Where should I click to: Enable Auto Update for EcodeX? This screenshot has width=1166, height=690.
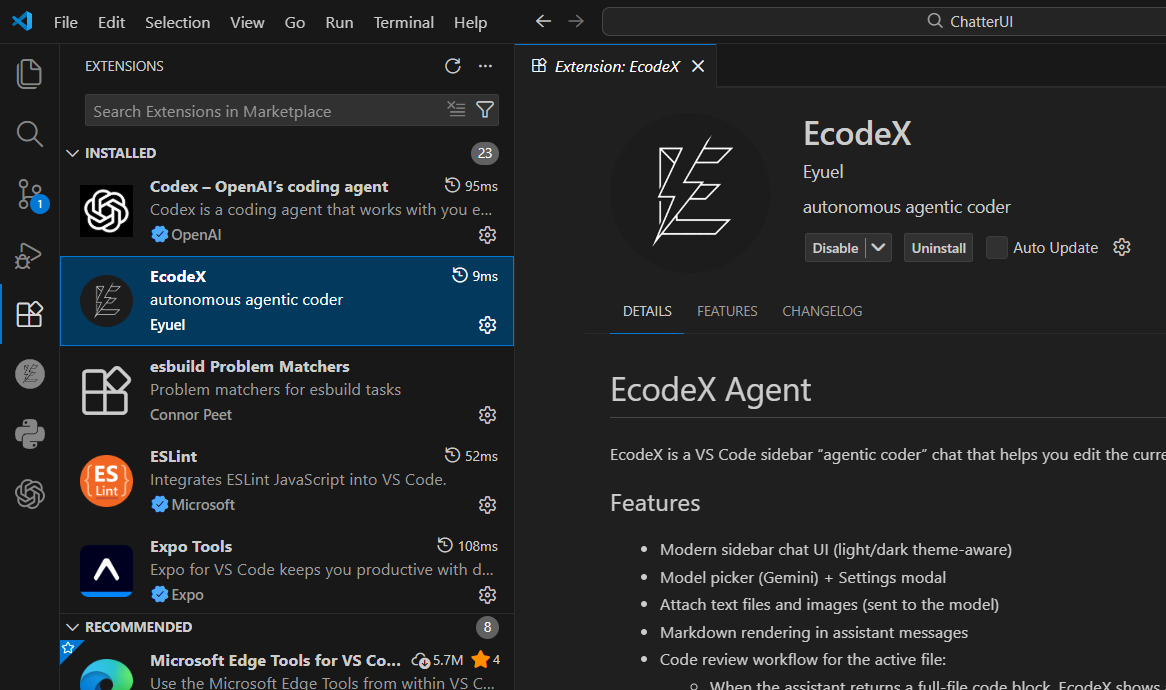pos(996,247)
